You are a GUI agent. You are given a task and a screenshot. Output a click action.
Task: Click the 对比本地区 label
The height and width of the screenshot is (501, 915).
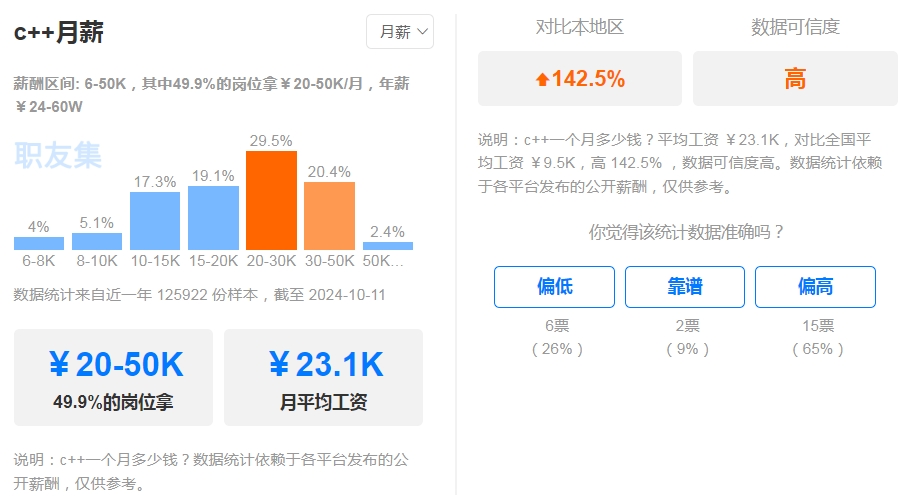coord(580,27)
